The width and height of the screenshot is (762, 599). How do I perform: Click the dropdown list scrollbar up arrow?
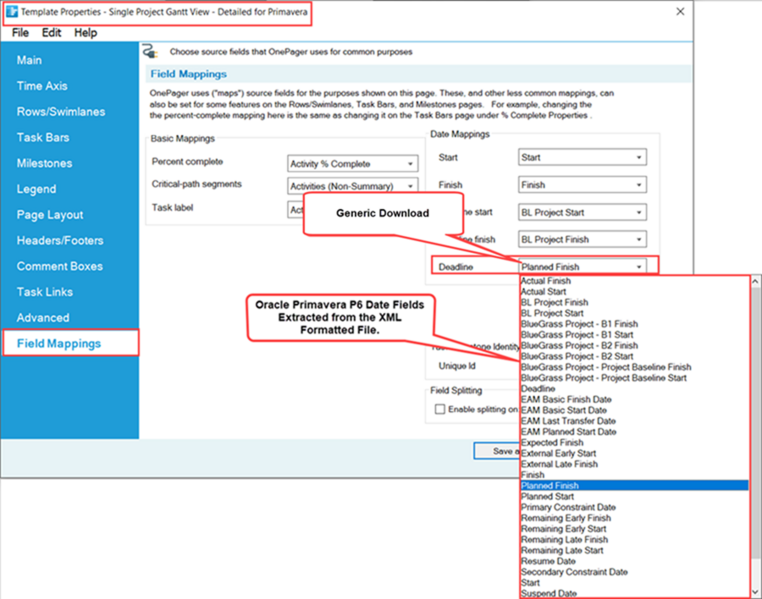(755, 281)
